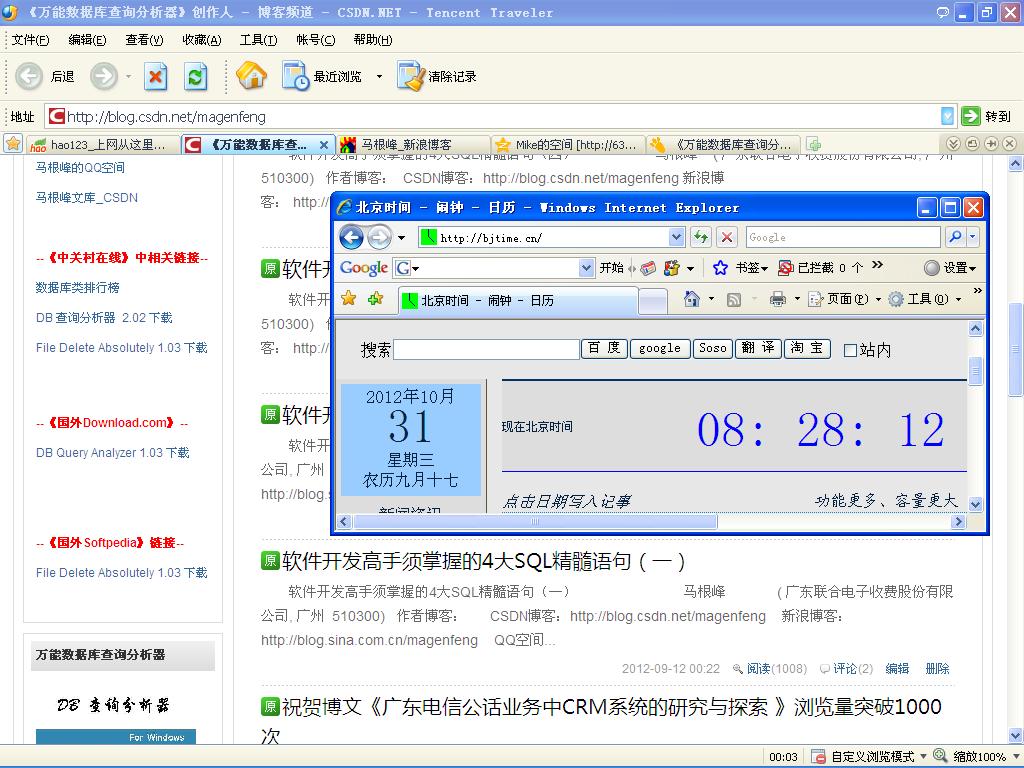1024x768 pixels.
Task: Click the 百度 search button
Action: [x=604, y=348]
